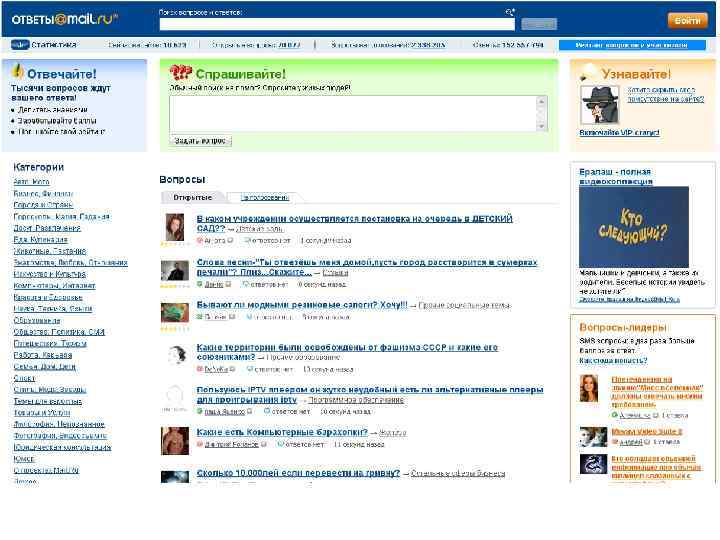The image size is (720, 540).
Task: Open the 'Пользуюсь IPTV плеером' question link
Action: tap(370, 394)
